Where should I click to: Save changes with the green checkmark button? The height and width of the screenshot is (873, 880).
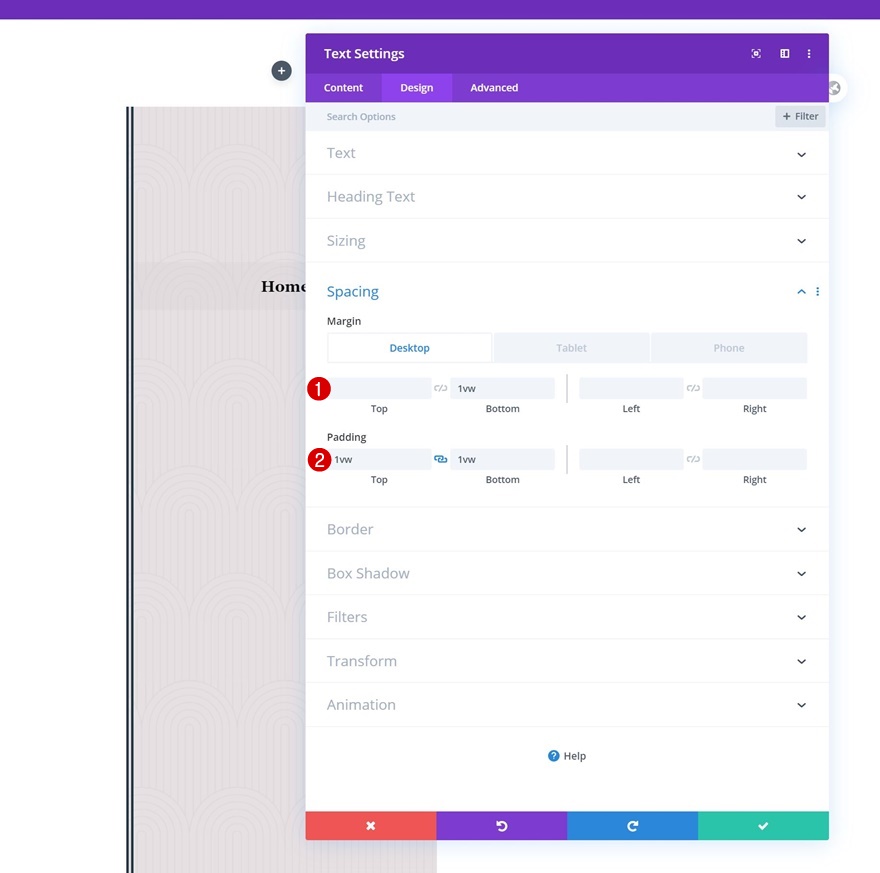point(763,825)
